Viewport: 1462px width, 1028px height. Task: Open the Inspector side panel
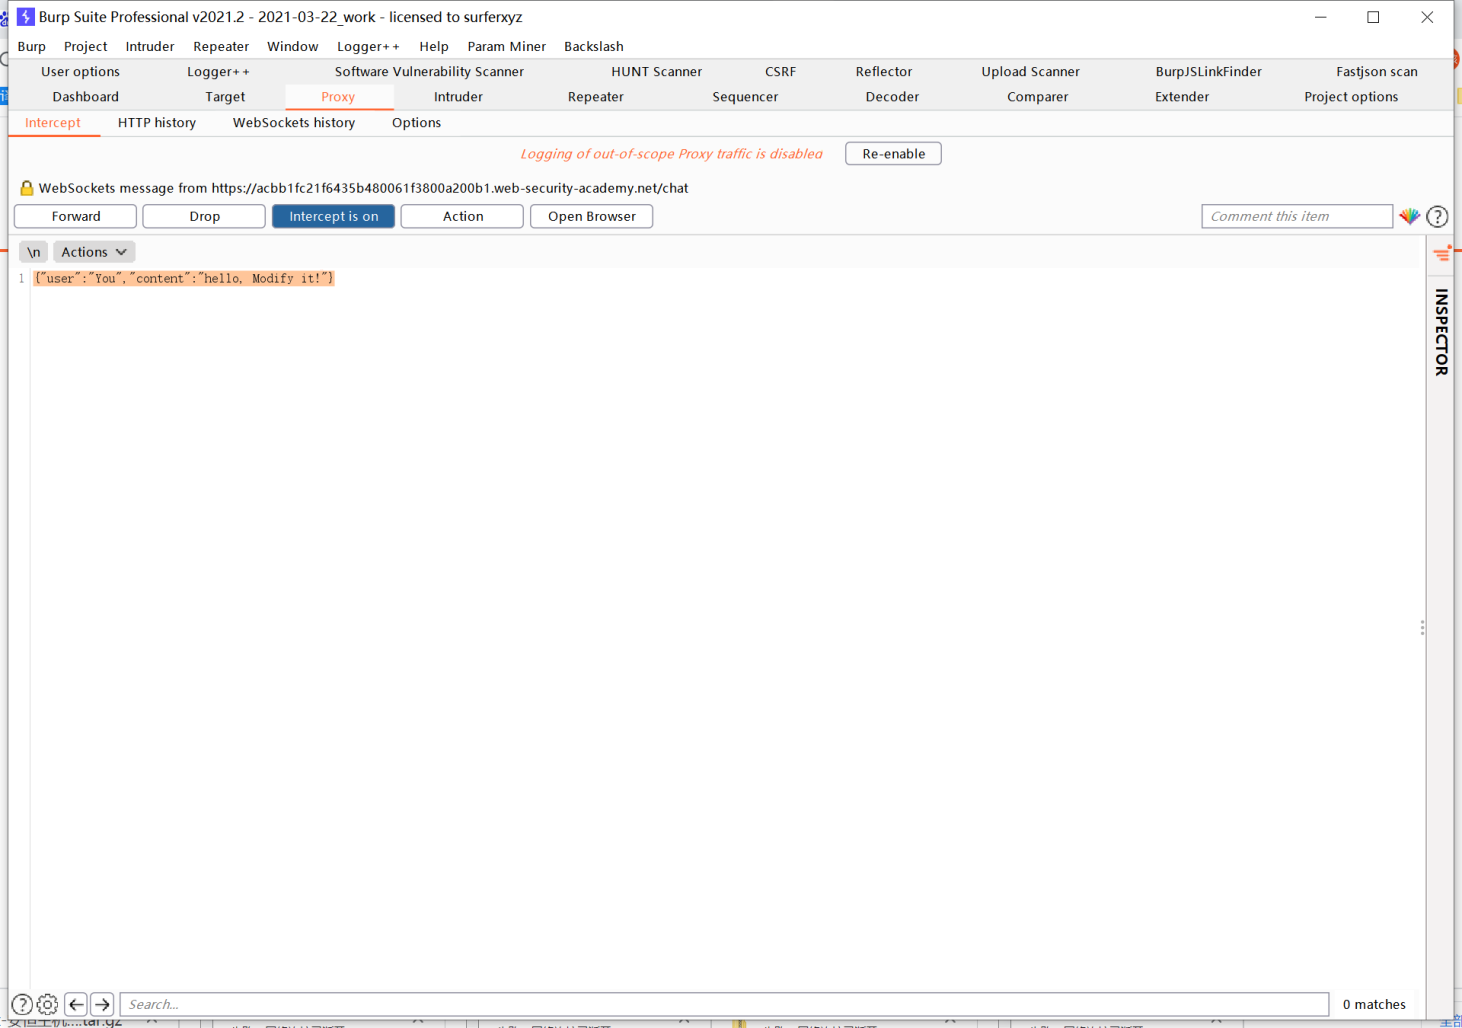coord(1441,332)
